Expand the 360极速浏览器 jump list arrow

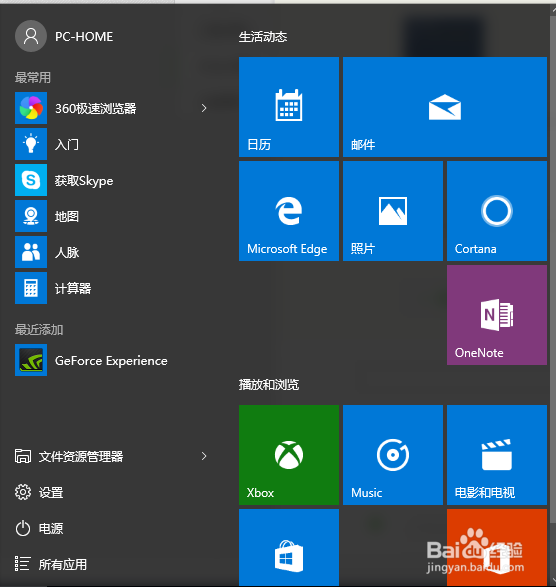pyautogui.click(x=204, y=108)
